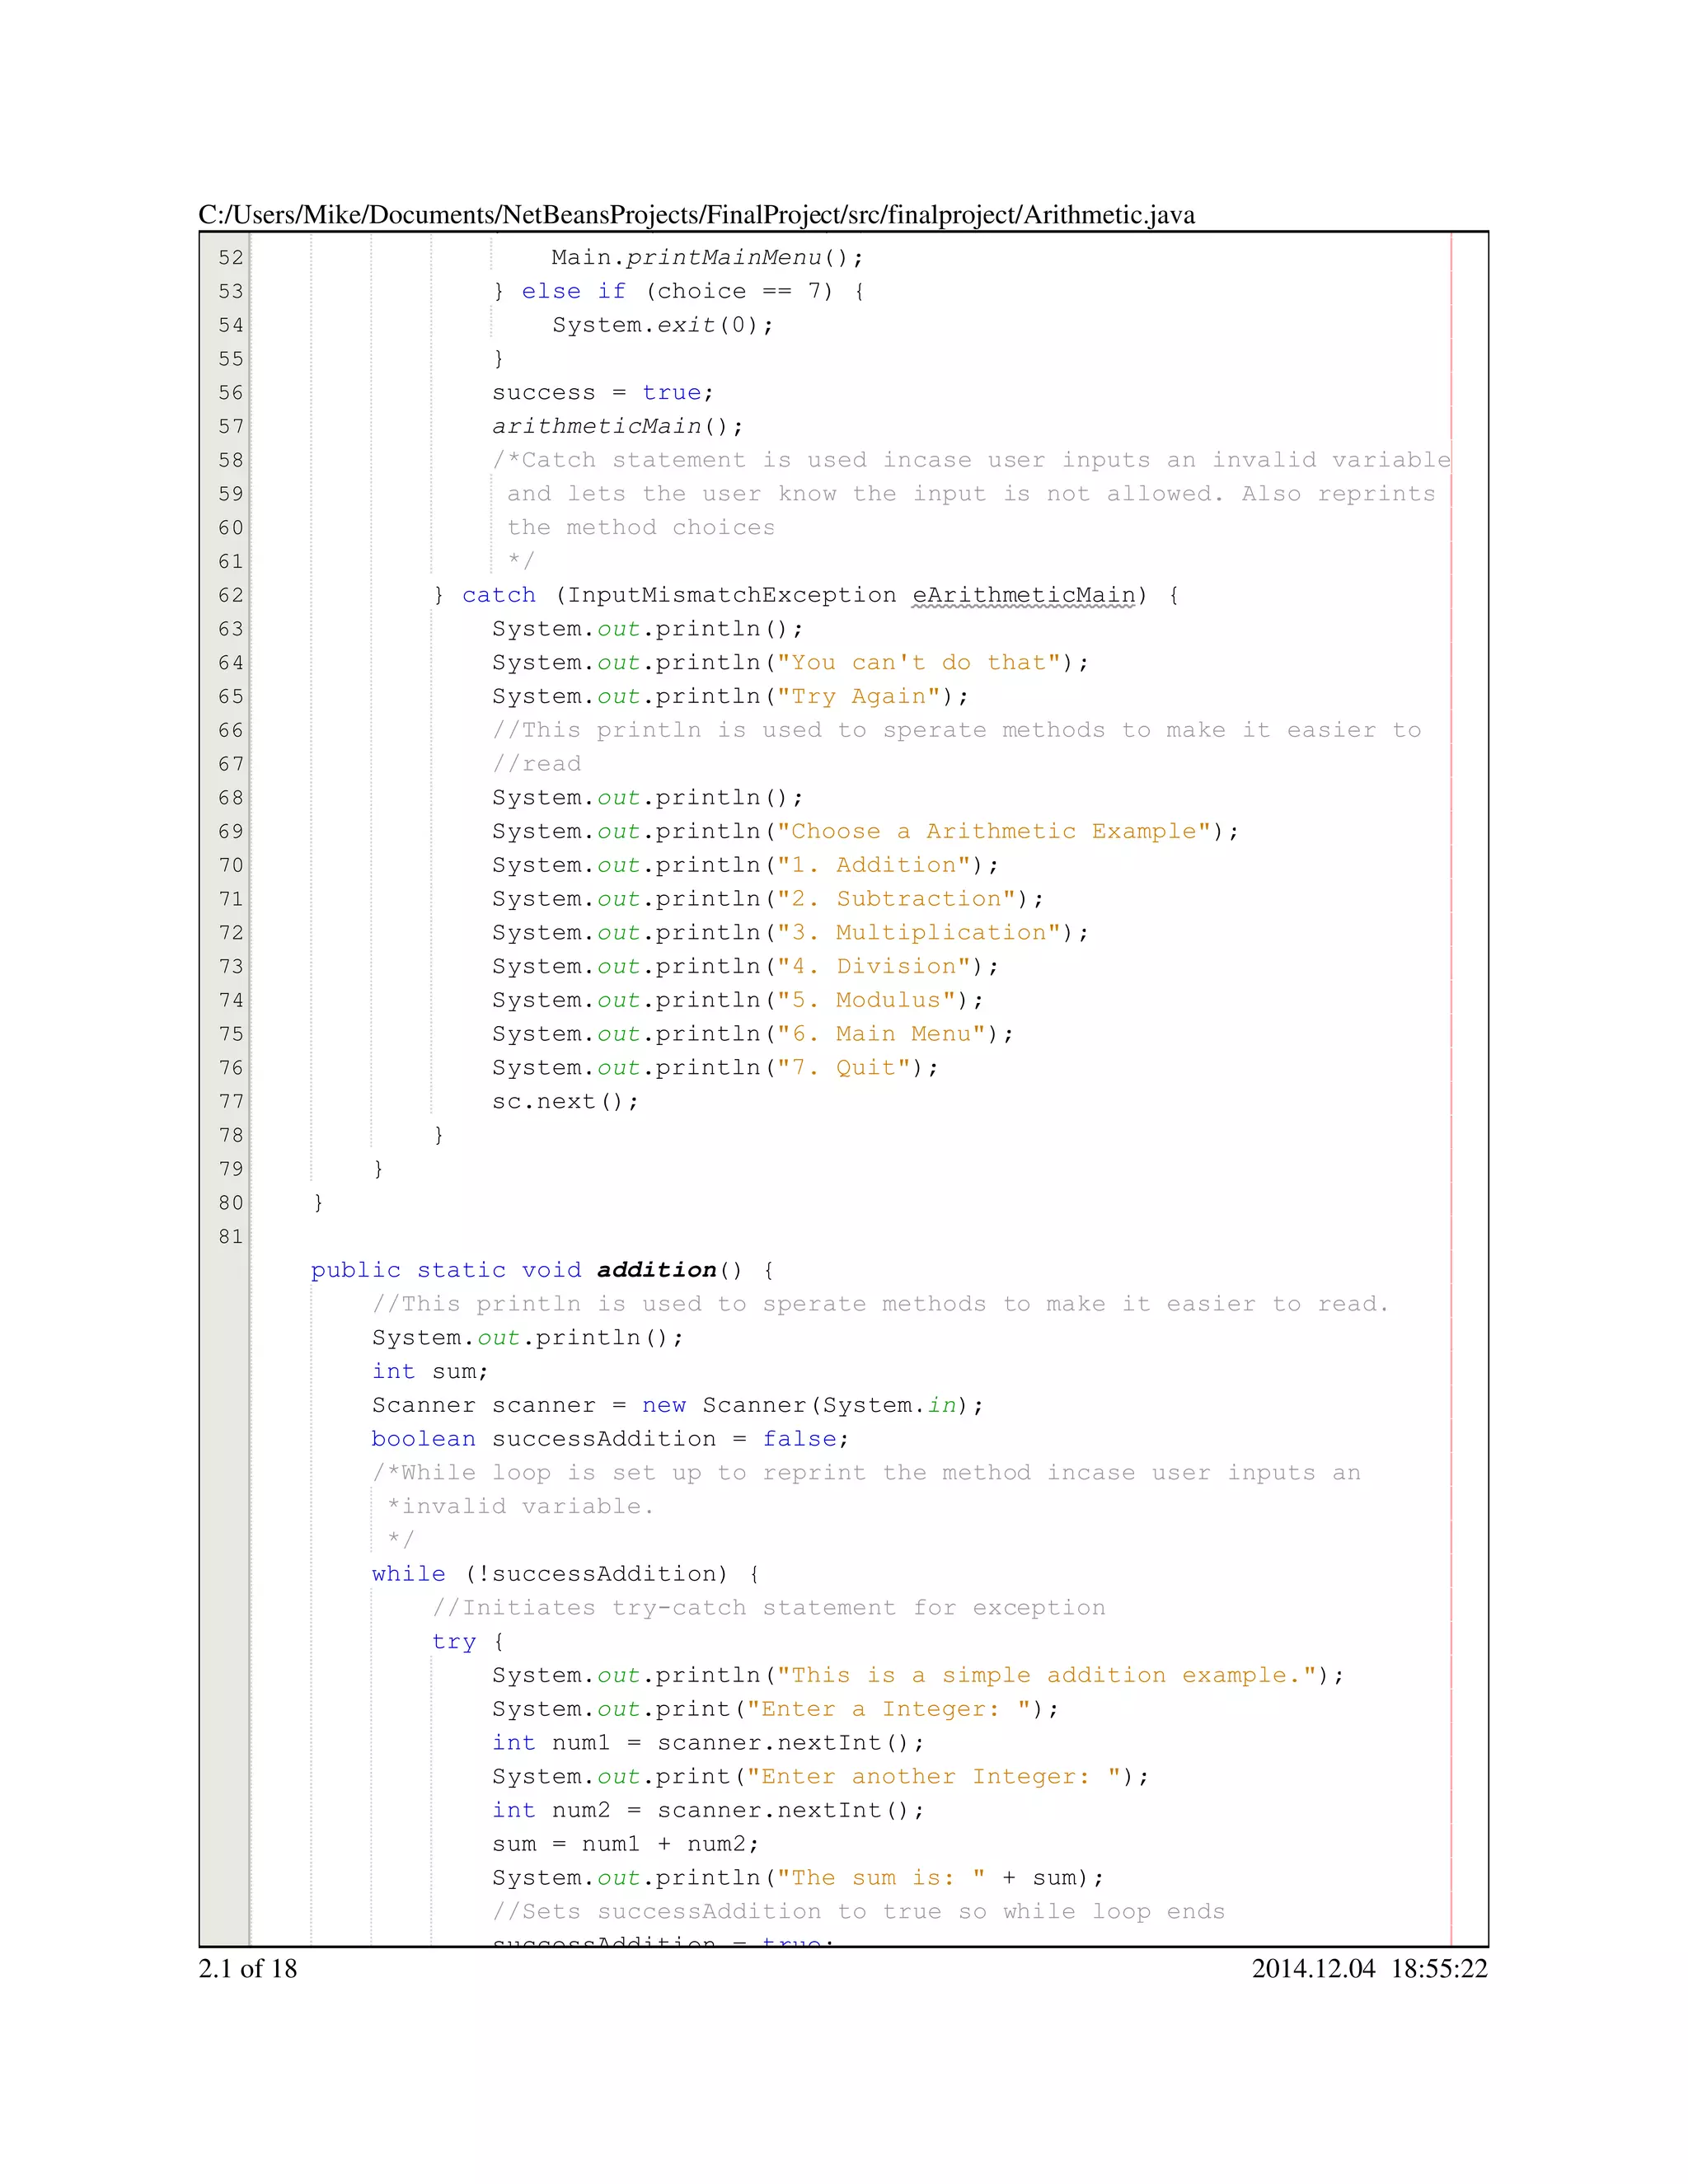The image size is (1688, 2184).
Task: Click the try keyword in addition method
Action: point(453,1642)
